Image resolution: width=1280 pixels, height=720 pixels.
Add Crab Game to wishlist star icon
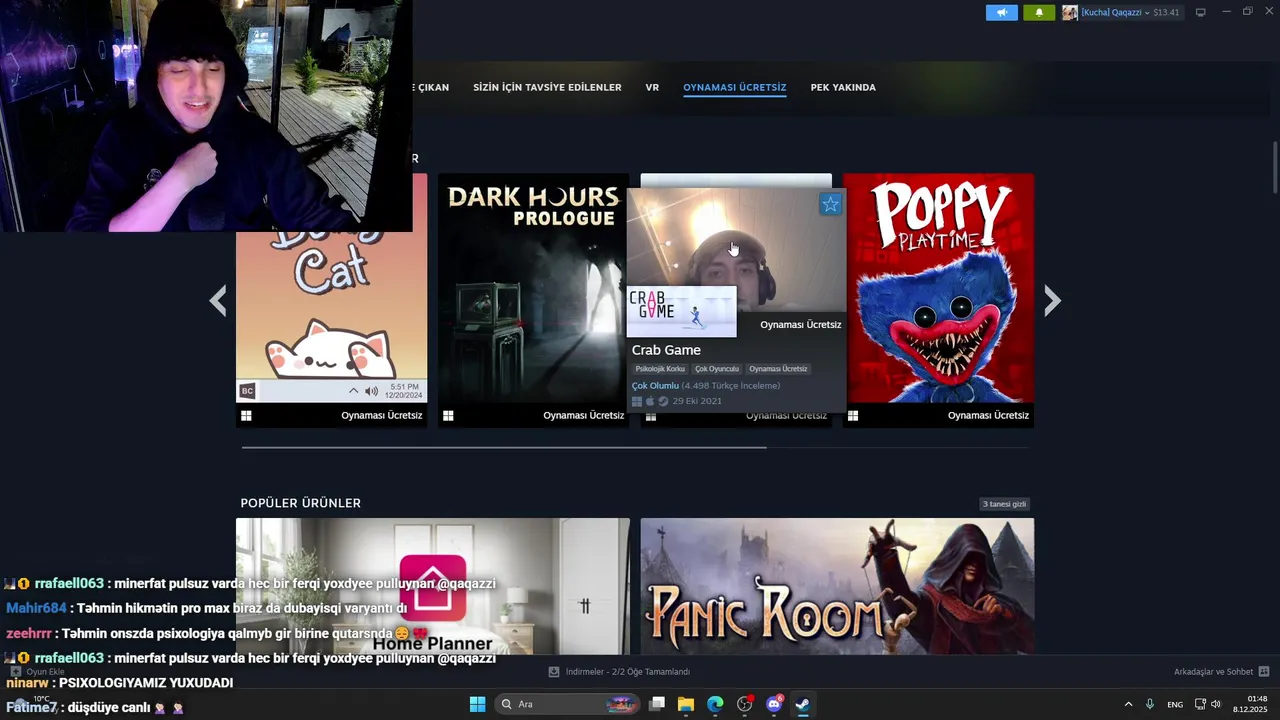(x=830, y=204)
